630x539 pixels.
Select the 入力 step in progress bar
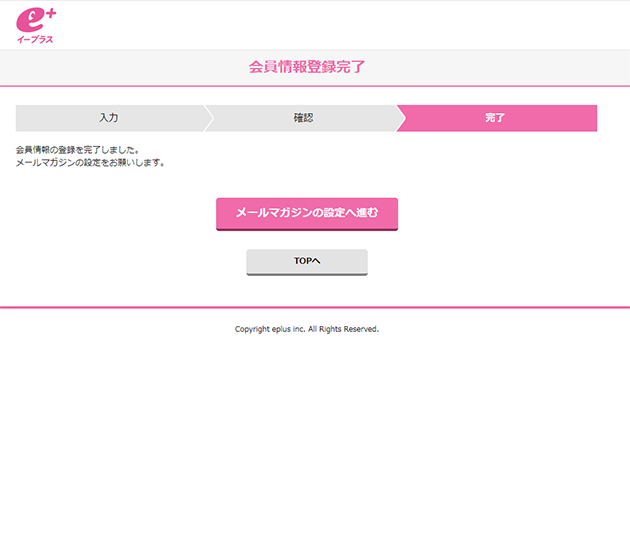click(x=108, y=118)
